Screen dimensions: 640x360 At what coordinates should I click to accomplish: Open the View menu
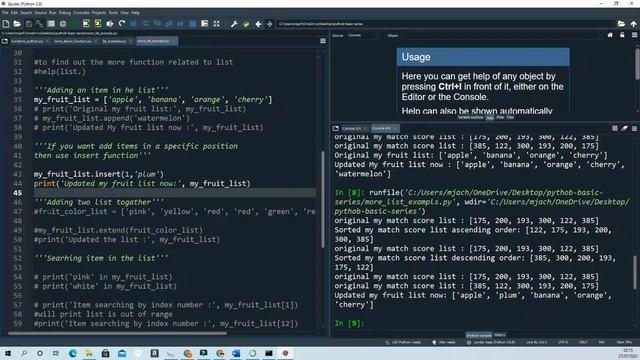pyautogui.click(x=124, y=13)
